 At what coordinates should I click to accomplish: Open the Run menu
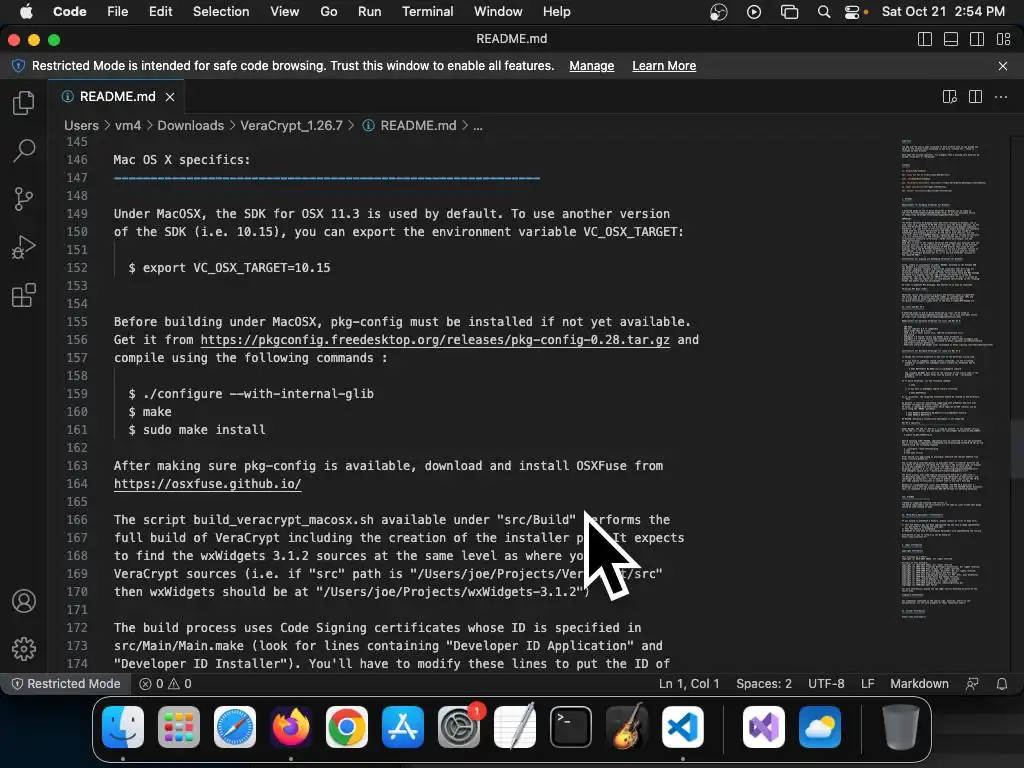point(369,12)
